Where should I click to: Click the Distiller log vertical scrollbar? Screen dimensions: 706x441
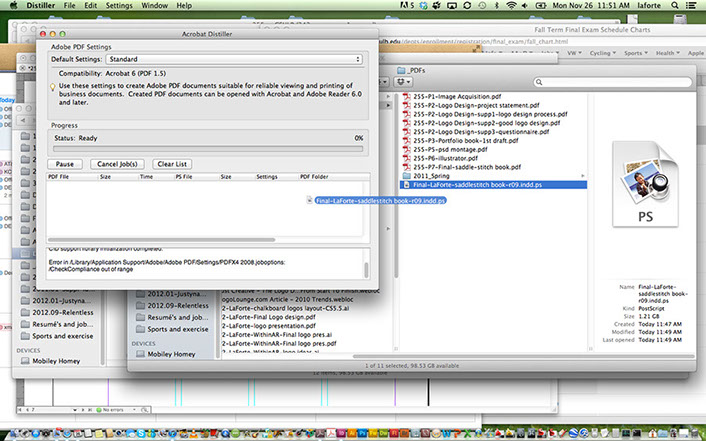(366, 270)
